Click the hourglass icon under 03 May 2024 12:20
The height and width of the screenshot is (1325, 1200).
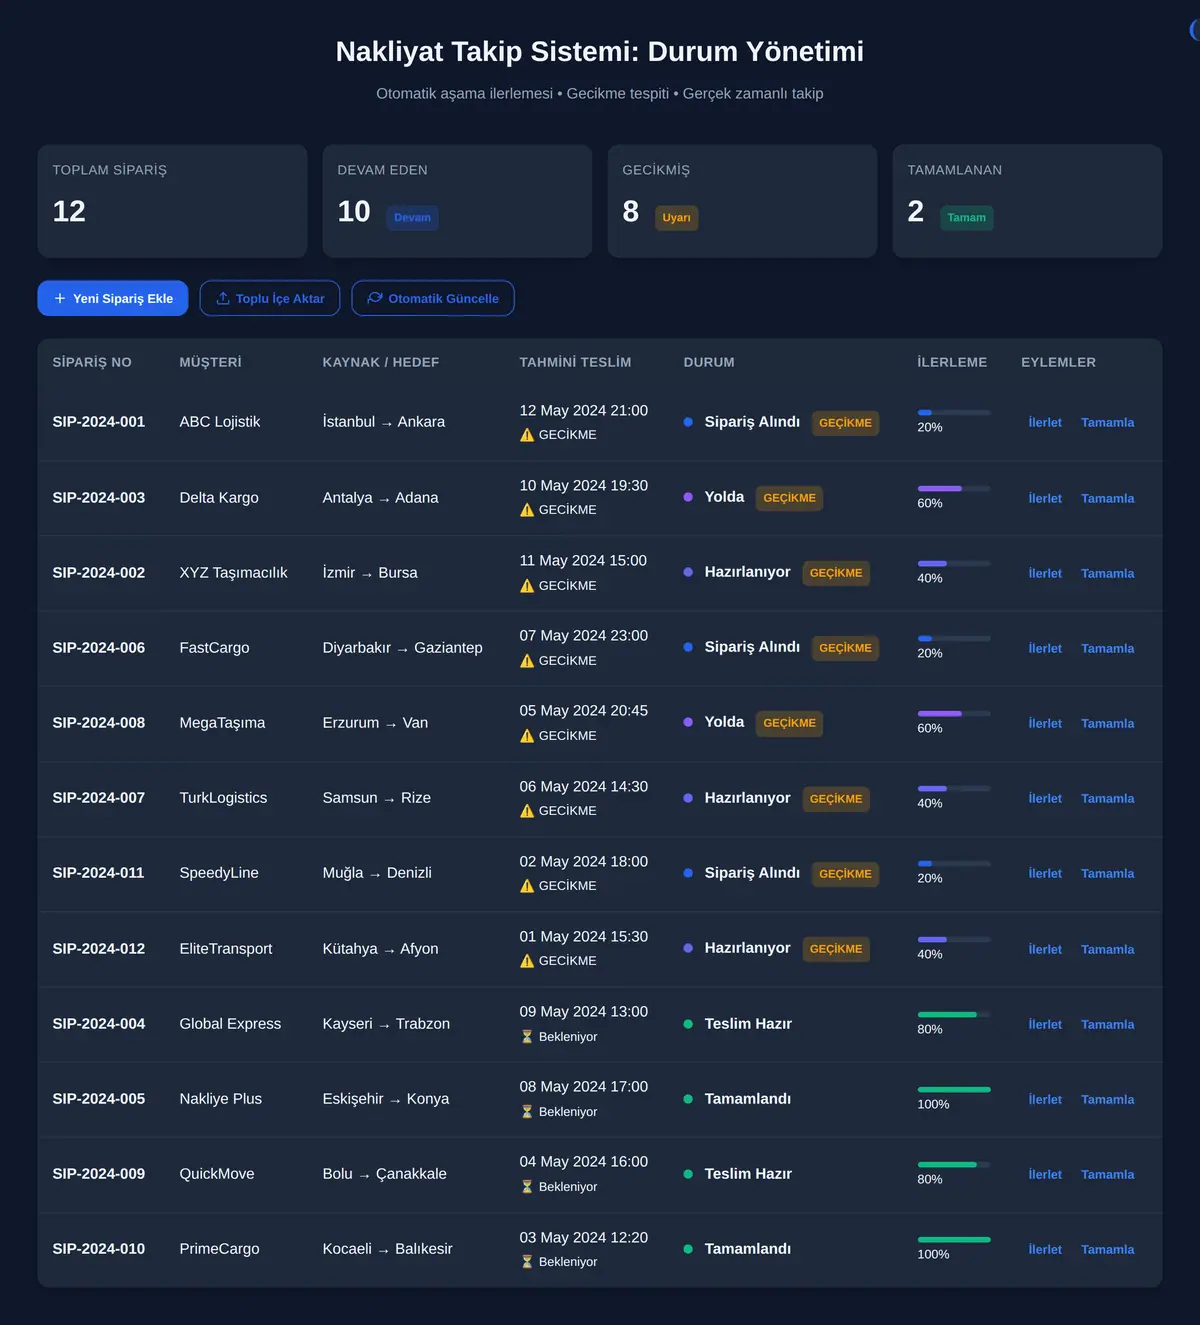click(527, 1262)
